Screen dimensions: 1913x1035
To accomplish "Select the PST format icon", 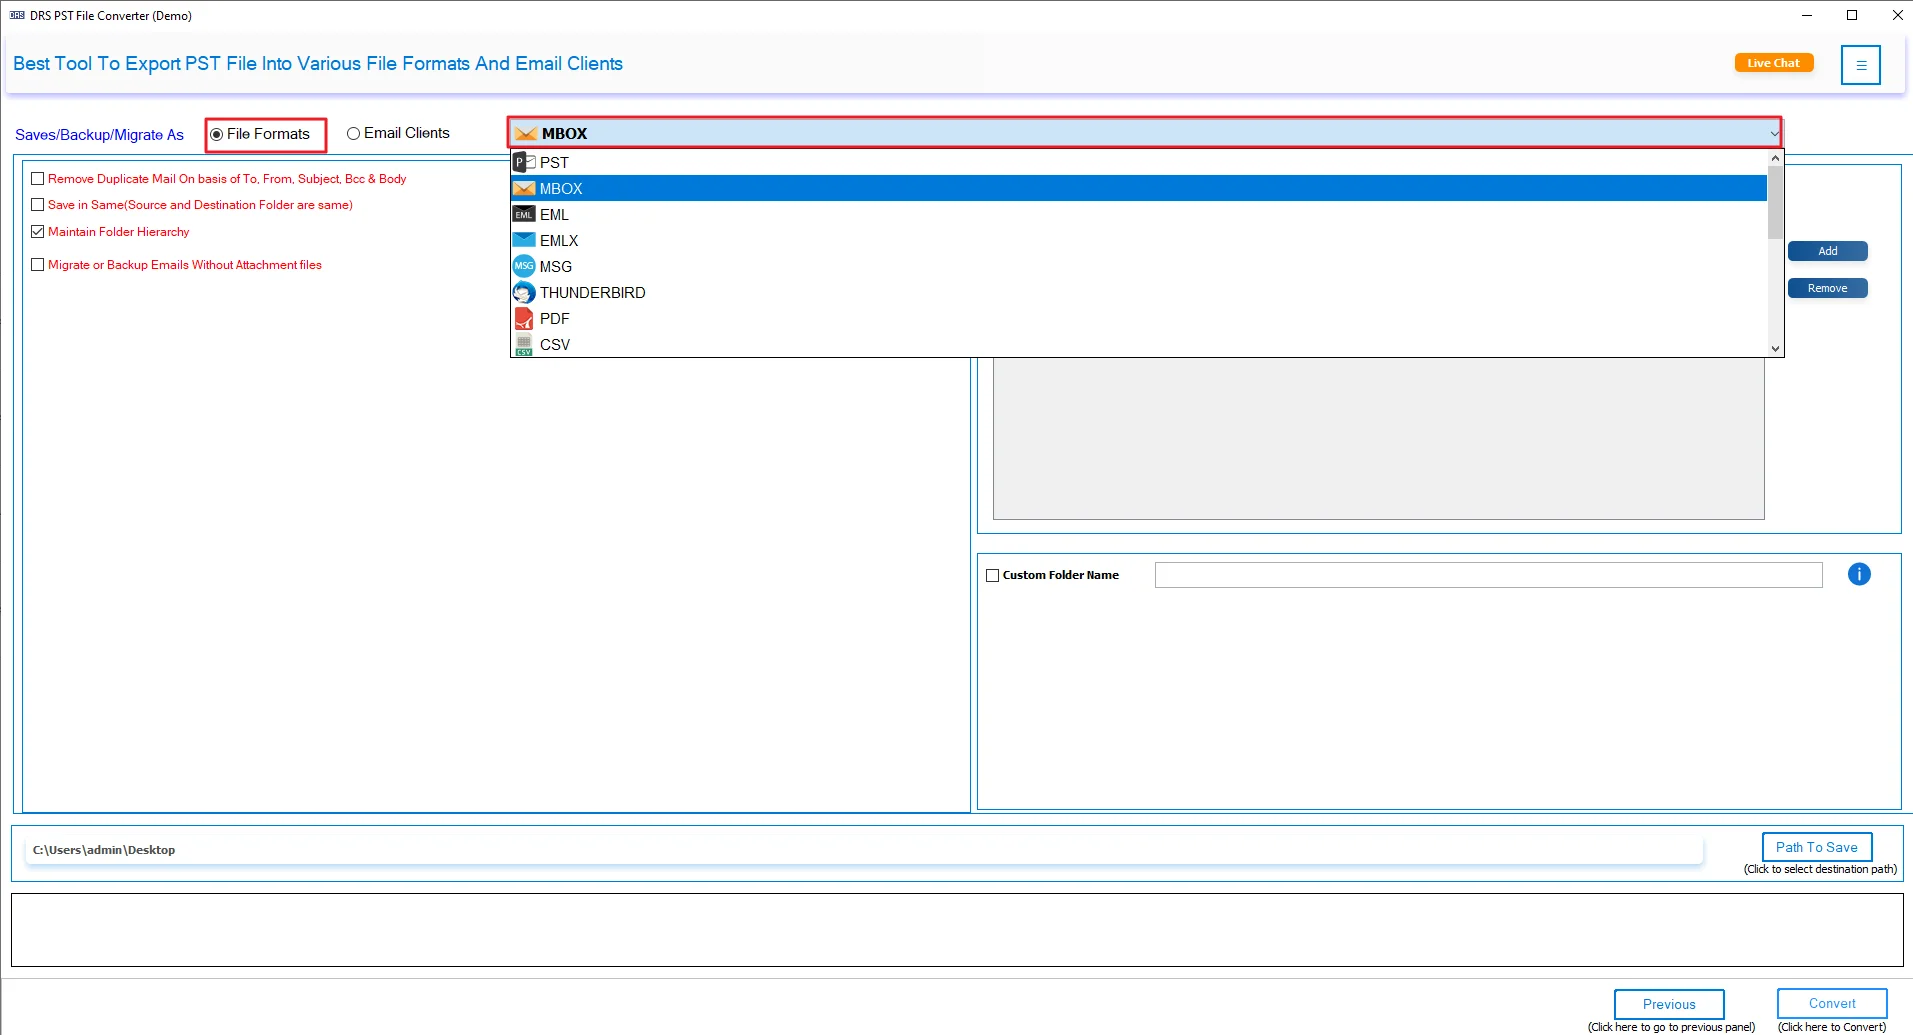I will click(x=524, y=162).
